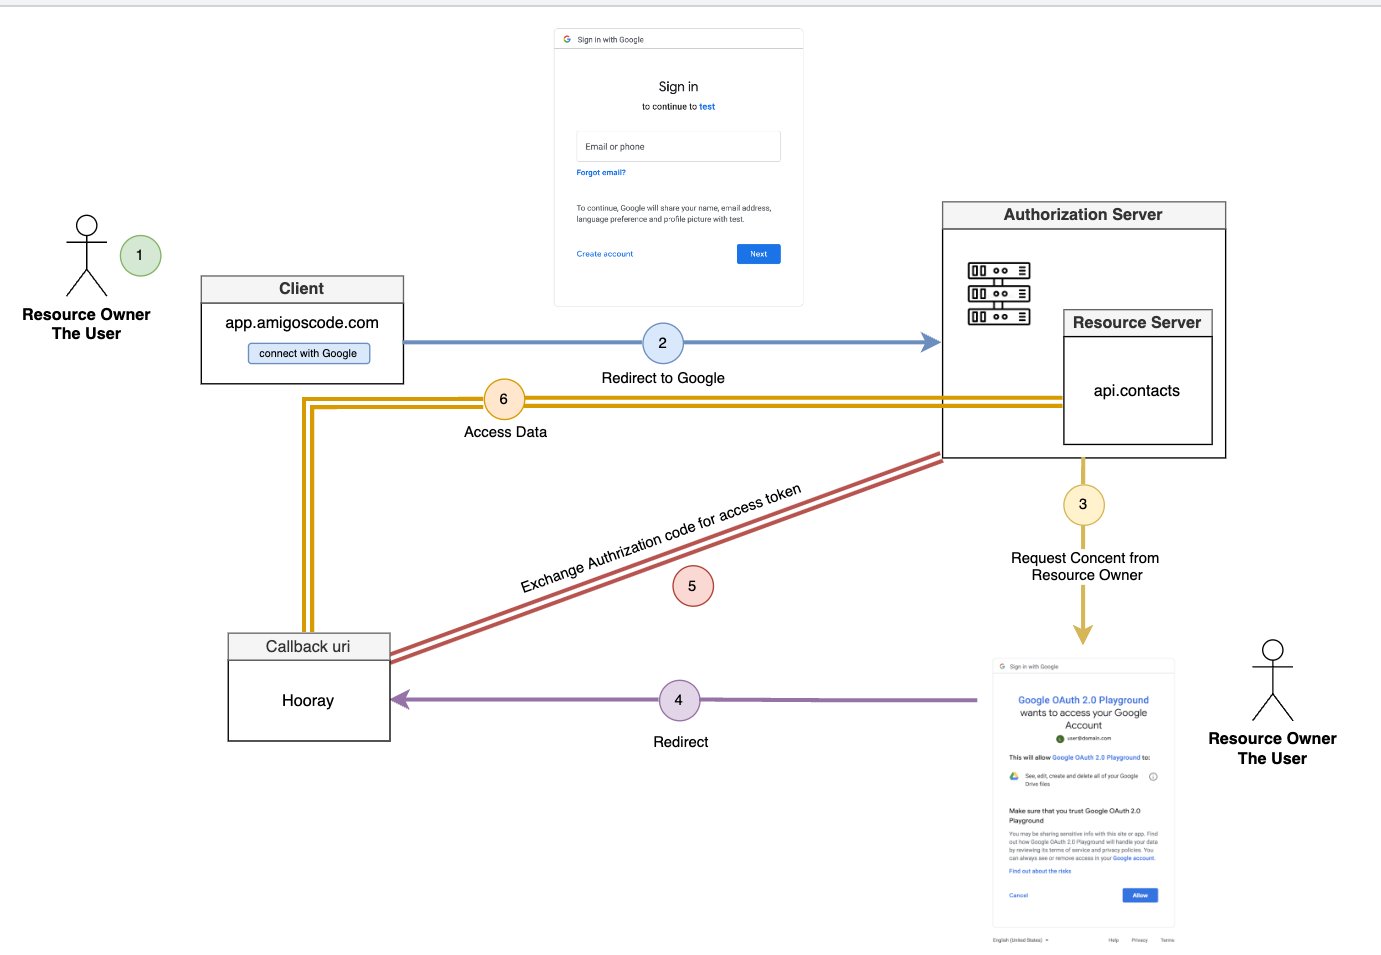Click the Cancel link on consent screen
The width and height of the screenshot is (1381, 955).
pyautogui.click(x=1018, y=895)
